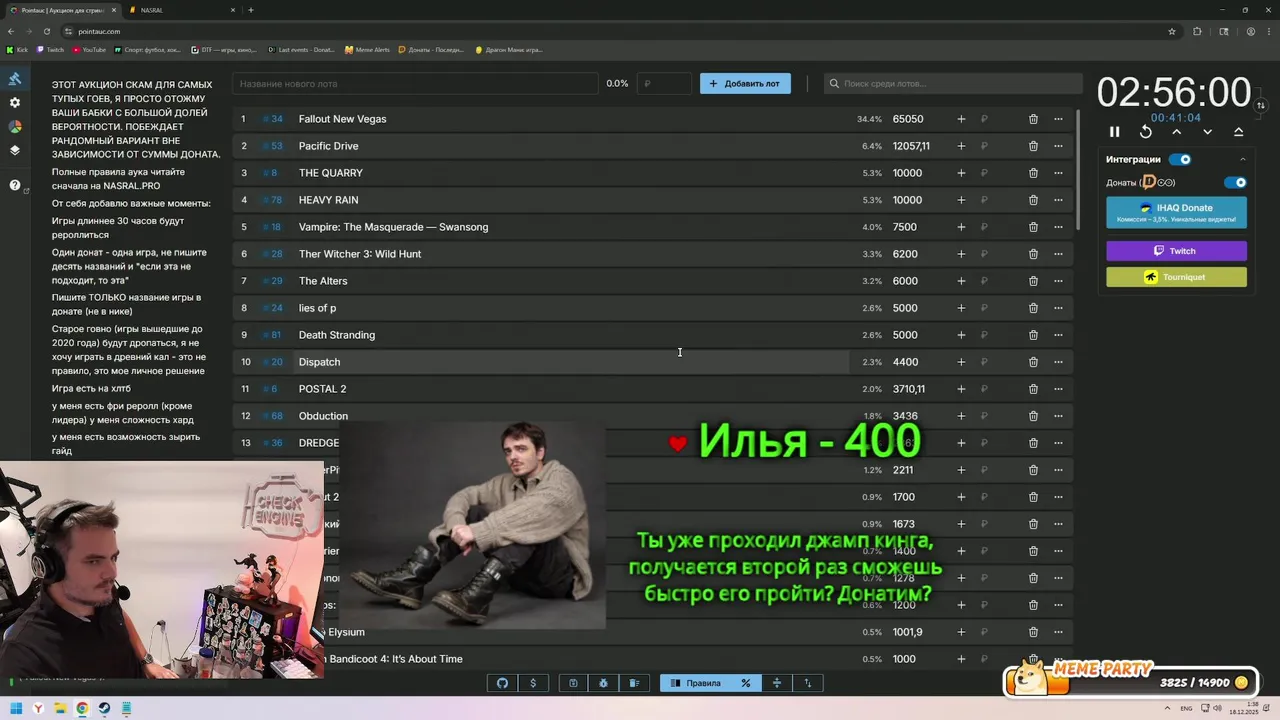Open Steam from the taskbar
The height and width of the screenshot is (720, 1280).
coord(104,709)
